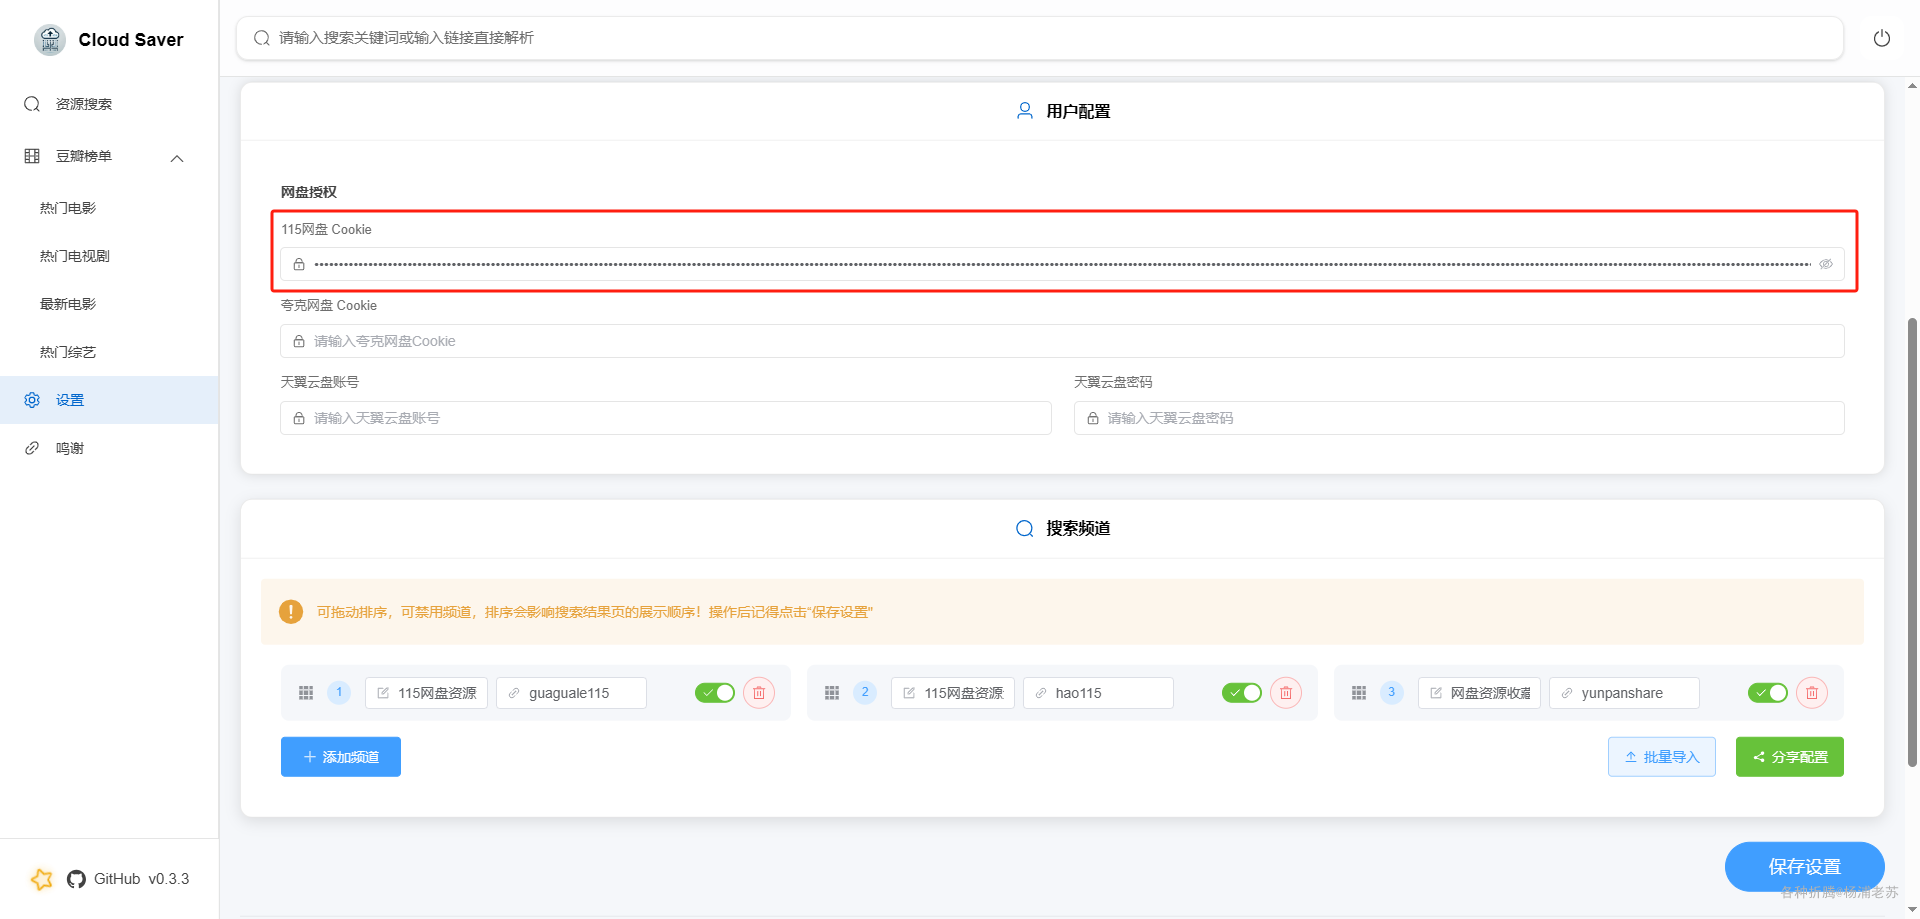Edit channel 2 name field 115网盘资源

pyautogui.click(x=953, y=693)
